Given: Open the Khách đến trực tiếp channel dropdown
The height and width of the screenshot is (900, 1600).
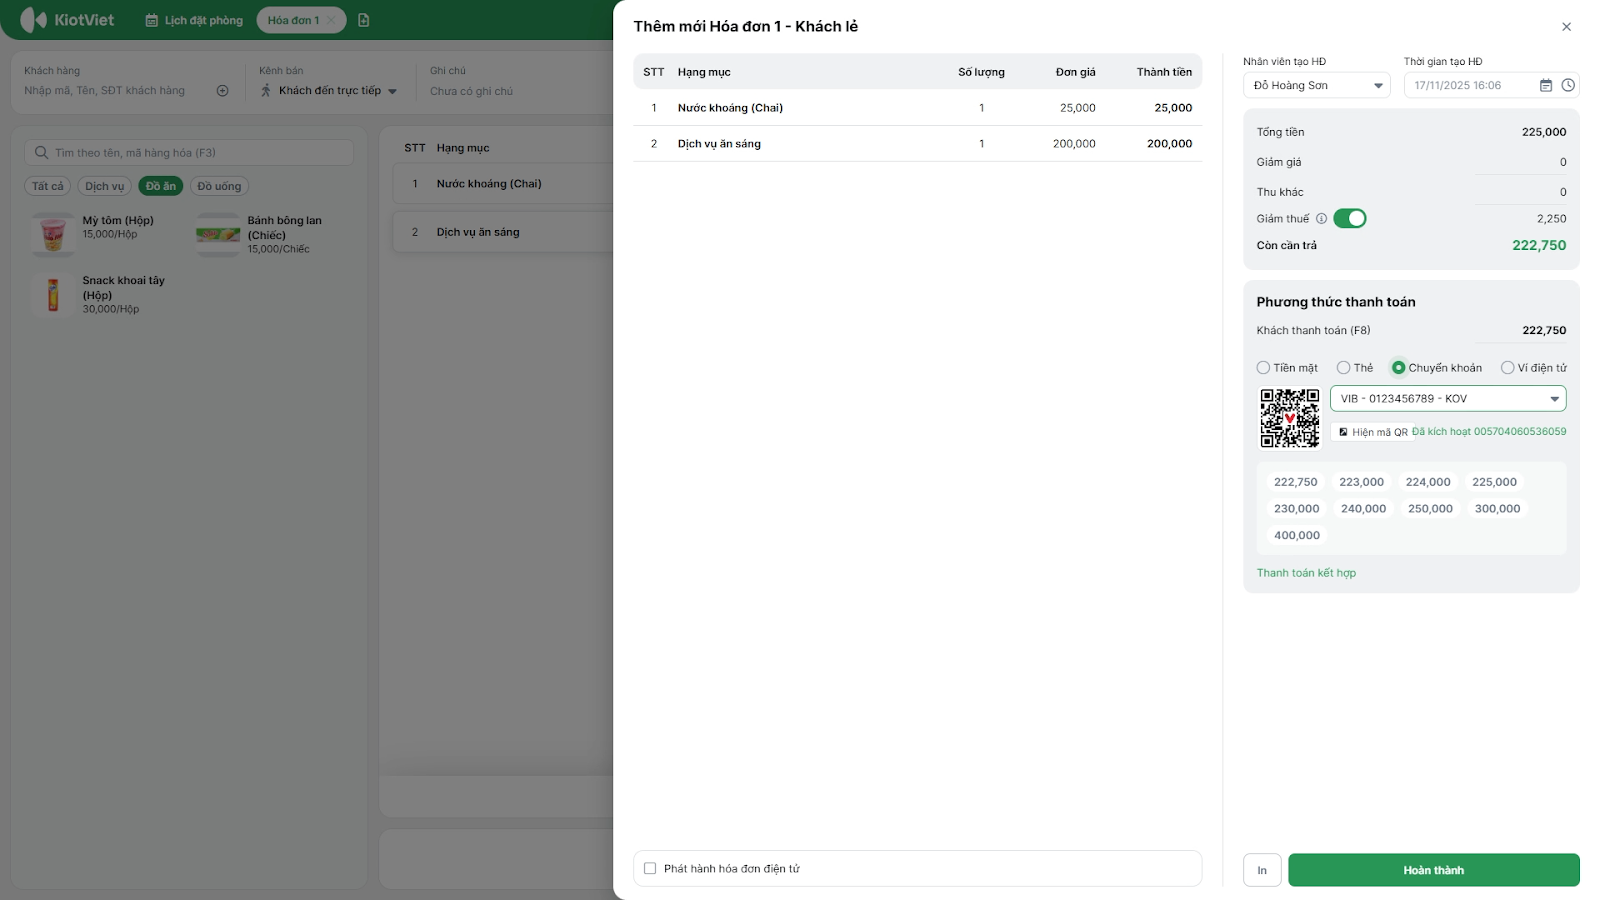Looking at the screenshot, I should click(329, 91).
